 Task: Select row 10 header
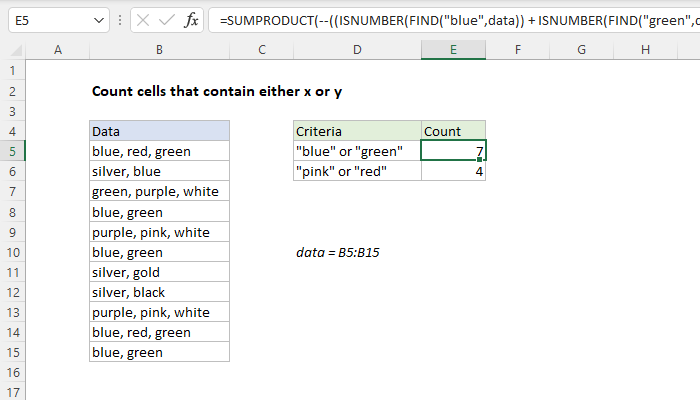(x=11, y=252)
